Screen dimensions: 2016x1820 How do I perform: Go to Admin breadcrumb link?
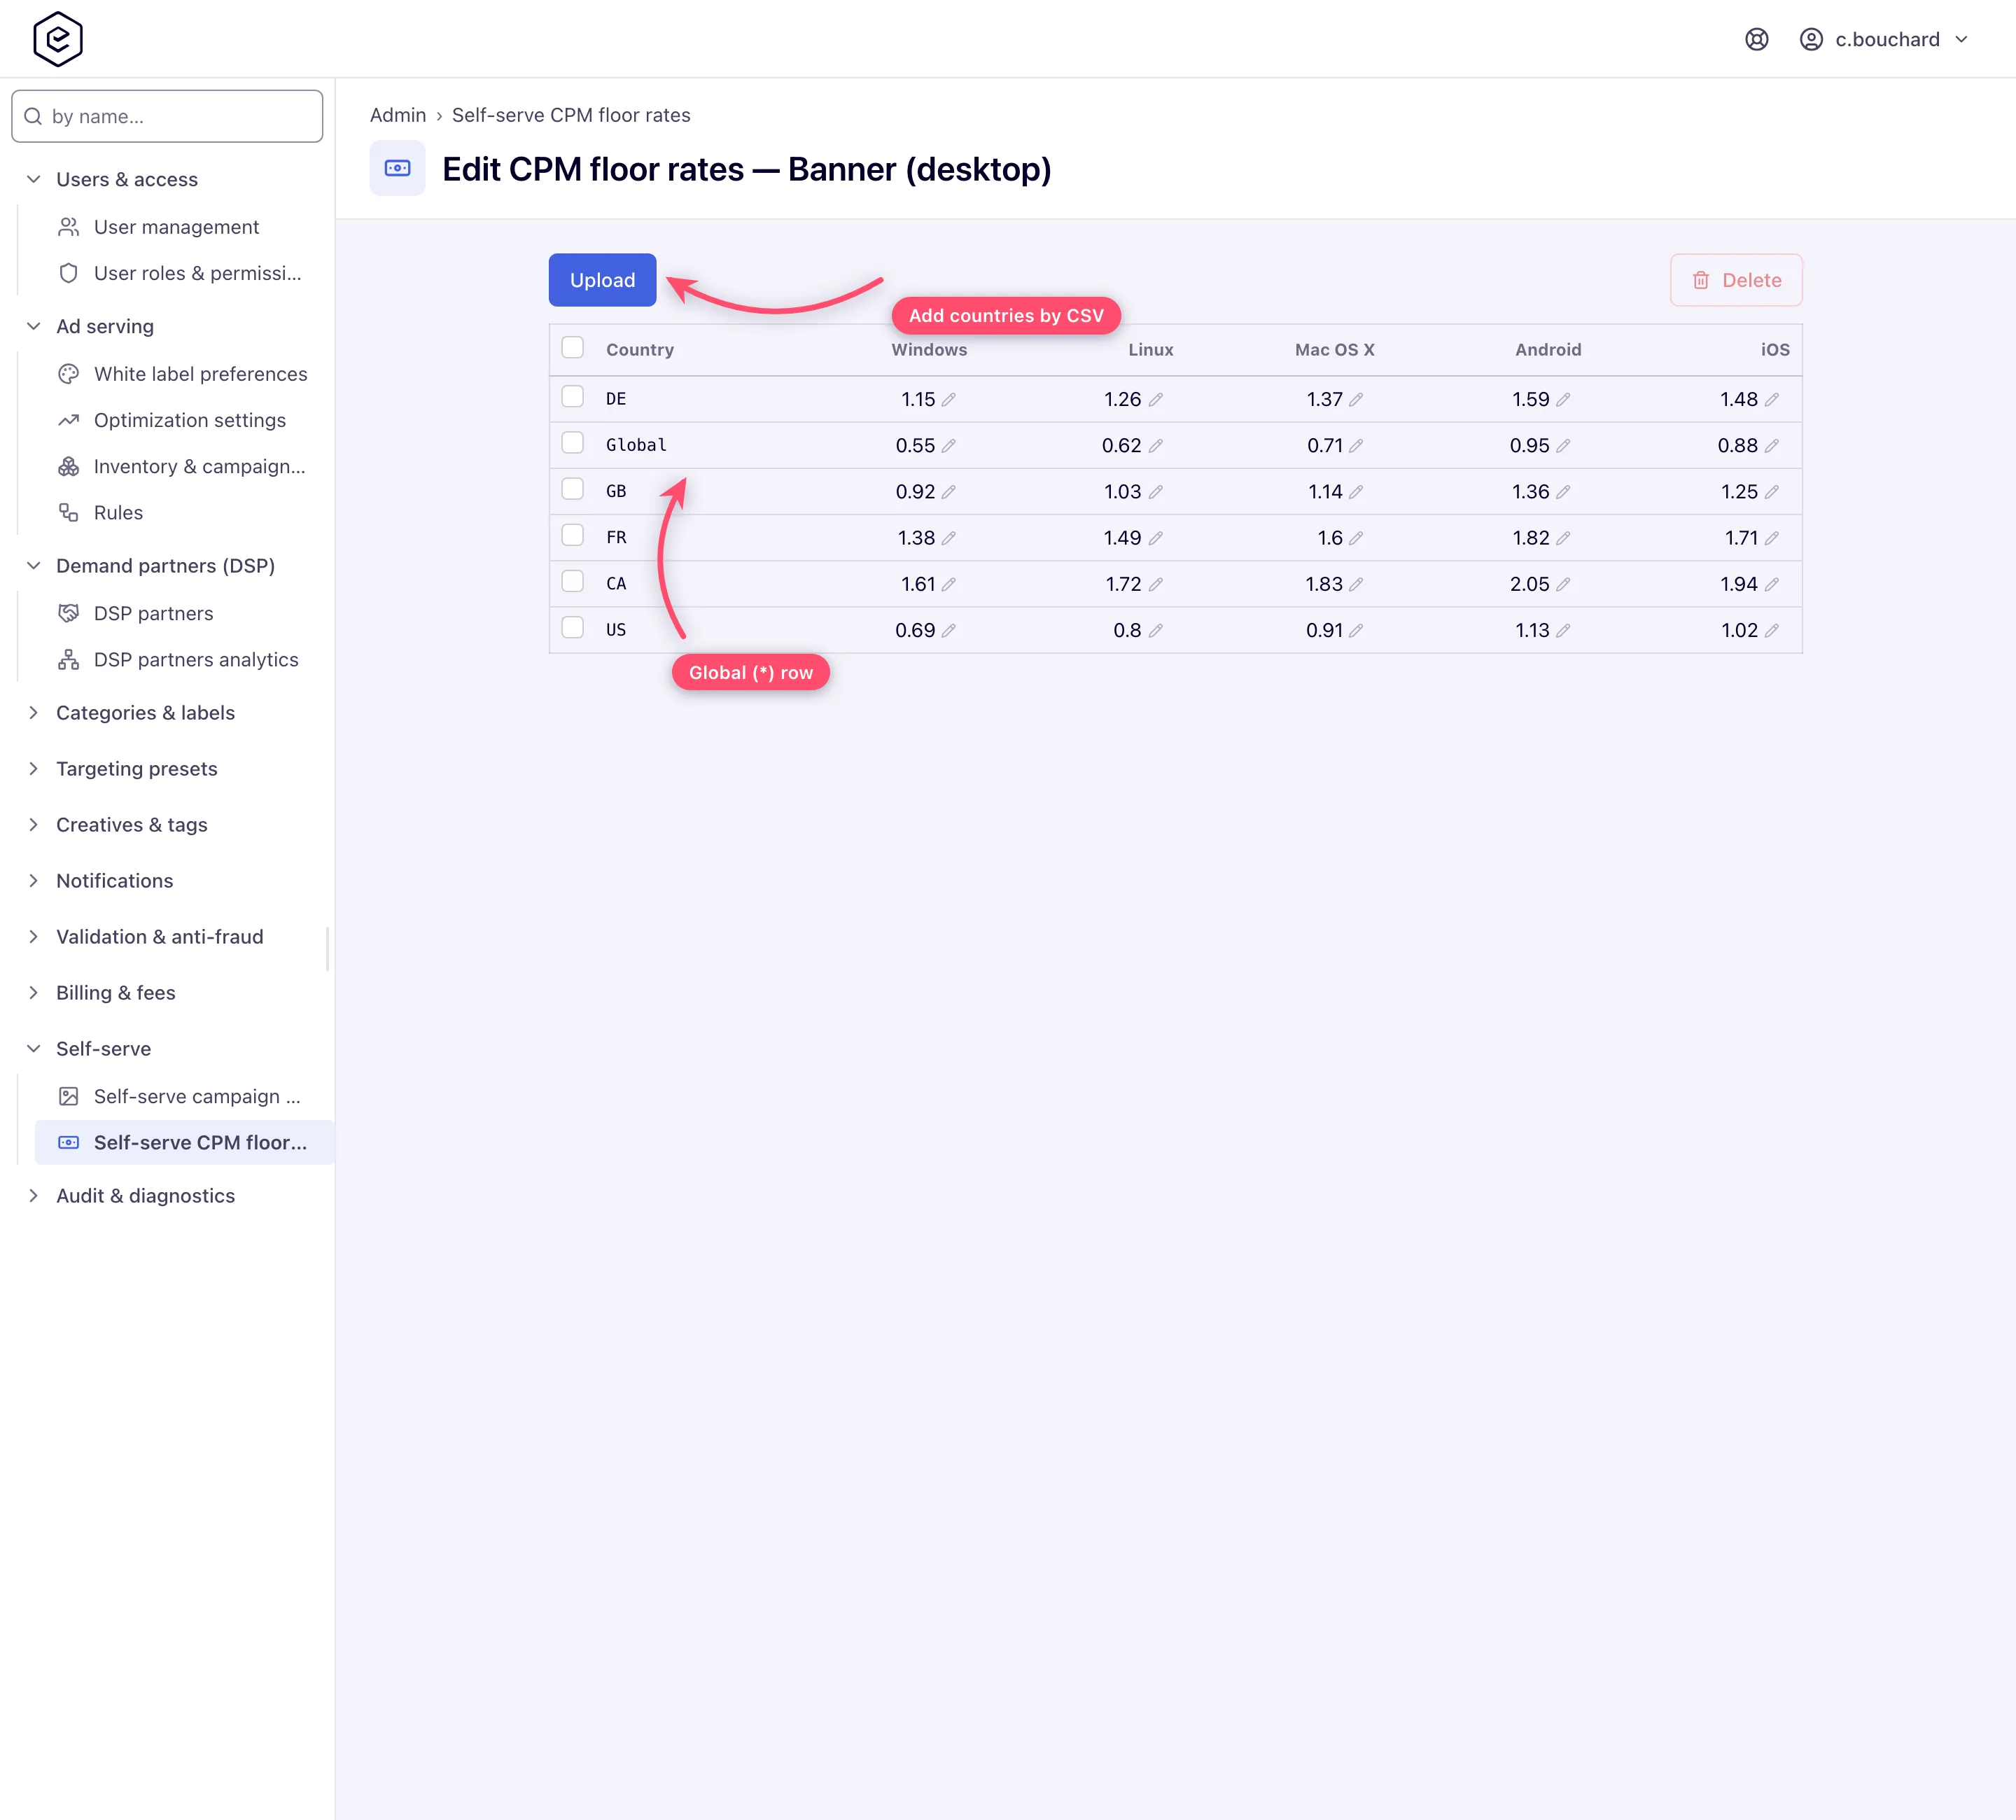(x=398, y=115)
